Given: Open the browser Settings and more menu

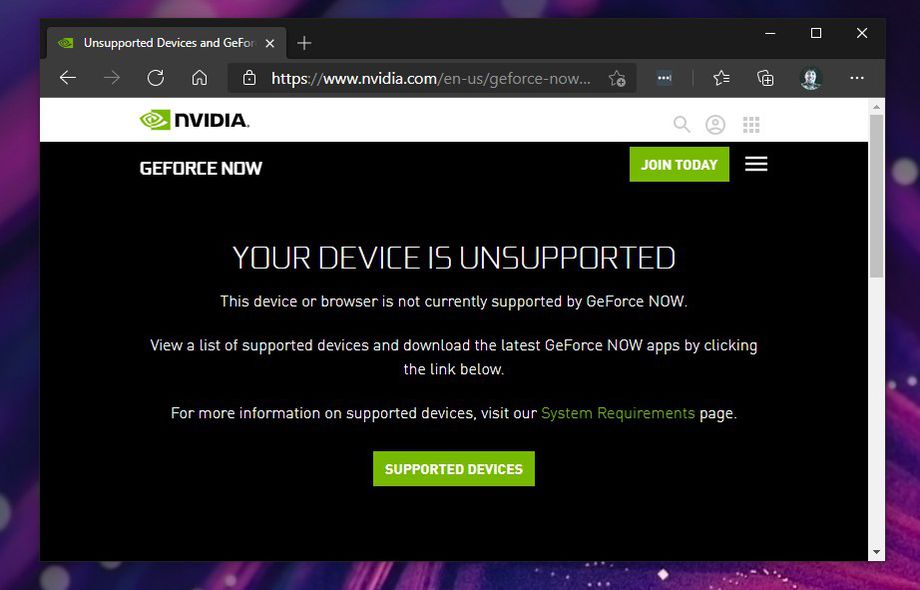Looking at the screenshot, I should point(857,78).
